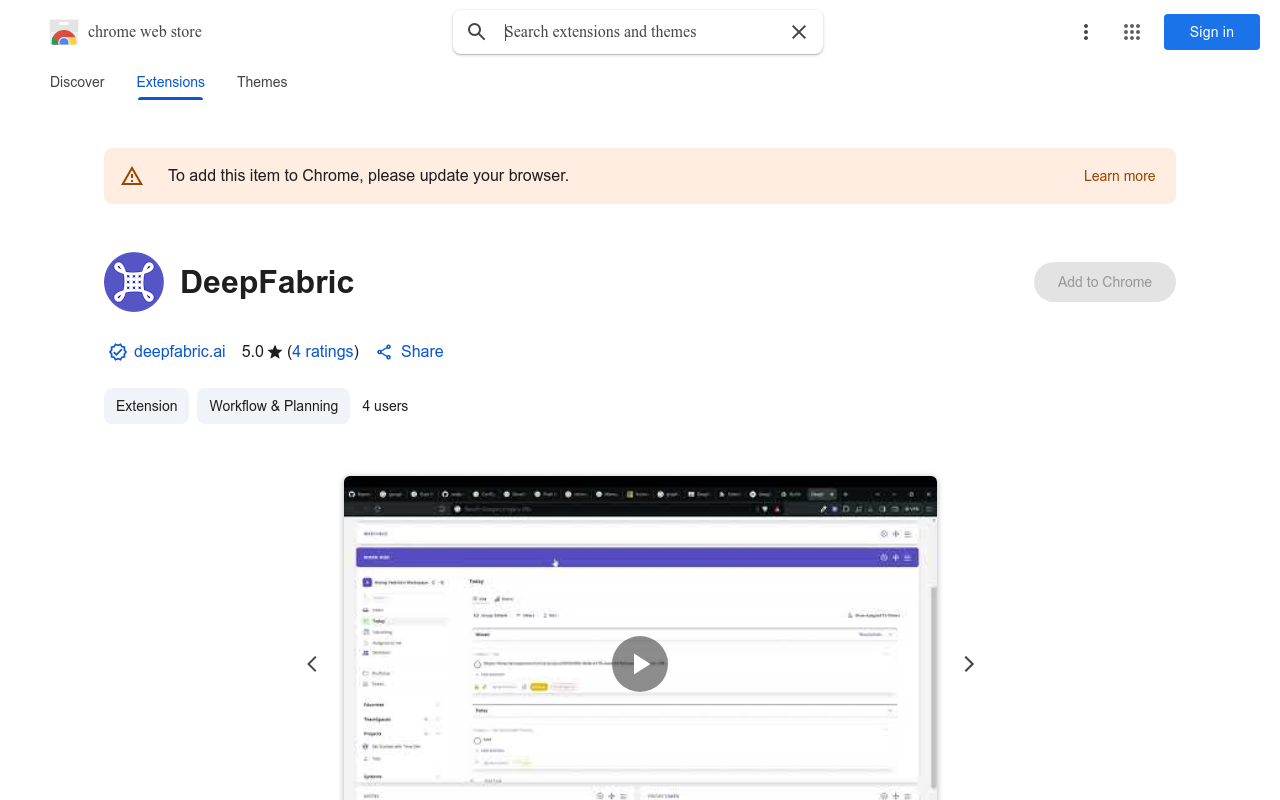This screenshot has width=1280, height=800.
Task: Click the '4 users' text
Action: pos(385,406)
